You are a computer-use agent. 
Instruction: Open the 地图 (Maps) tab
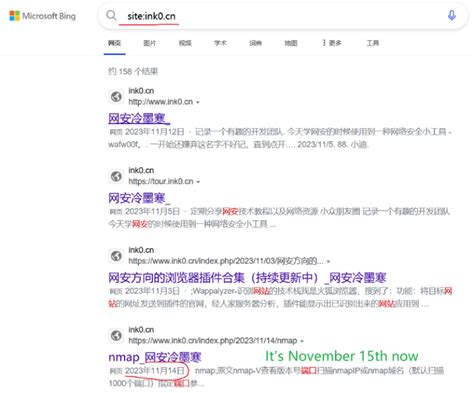(x=291, y=43)
